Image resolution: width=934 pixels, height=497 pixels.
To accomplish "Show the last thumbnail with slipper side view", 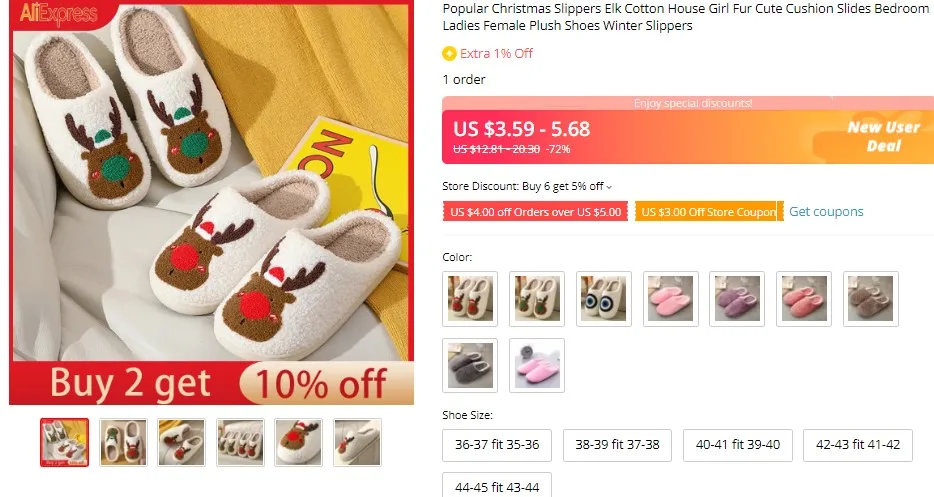I will 357,442.
